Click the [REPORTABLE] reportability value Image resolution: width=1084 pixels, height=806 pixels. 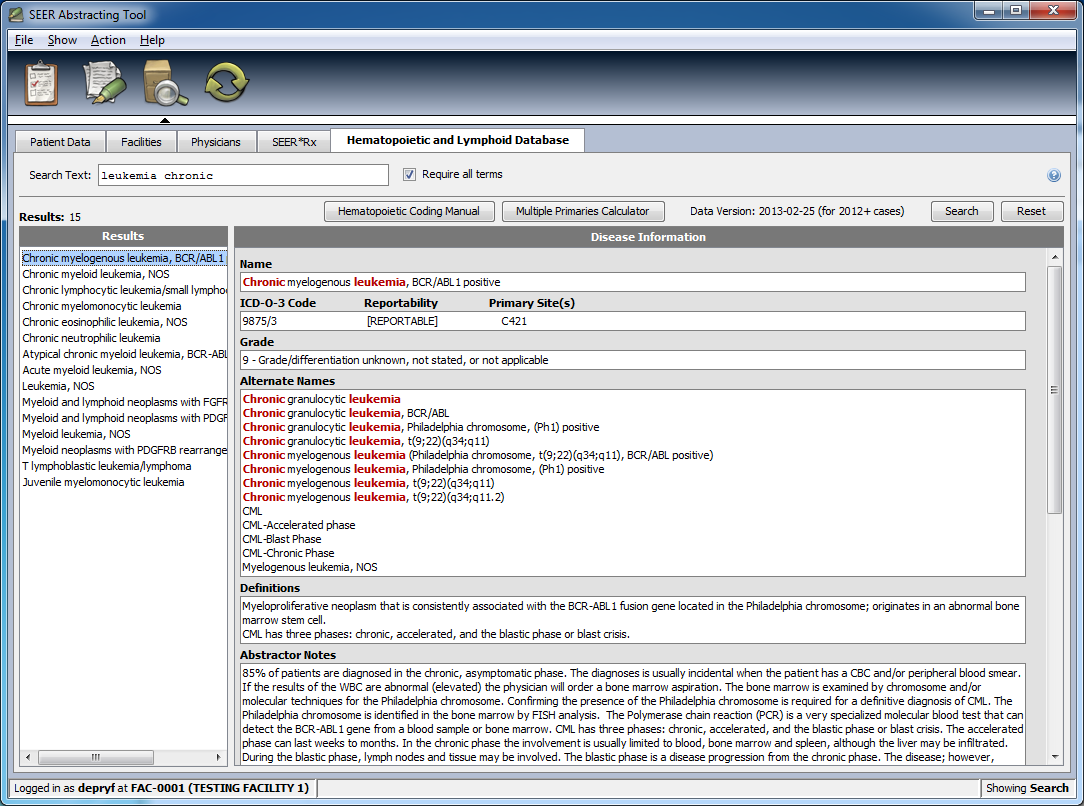pyautogui.click(x=402, y=321)
